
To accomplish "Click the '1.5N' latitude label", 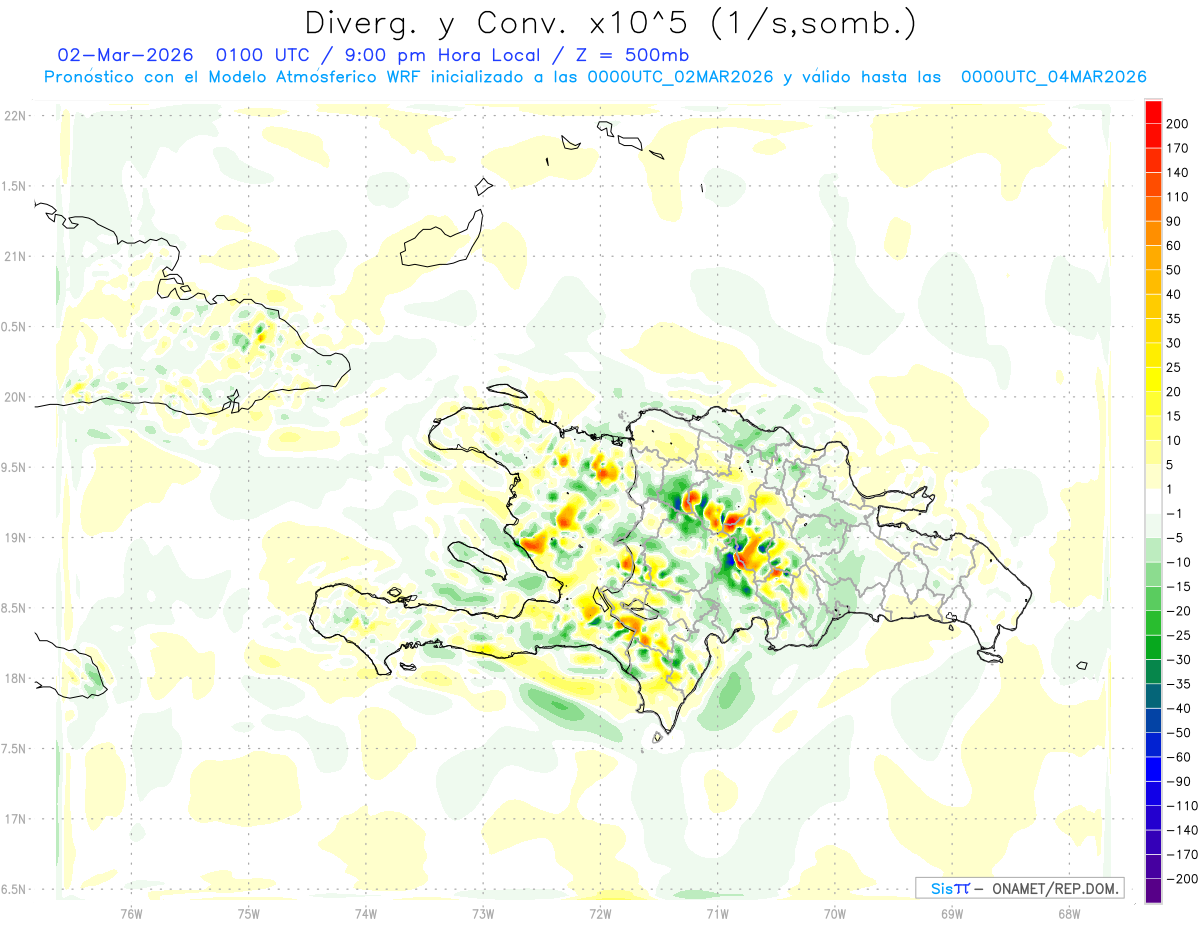I will coord(15,186).
